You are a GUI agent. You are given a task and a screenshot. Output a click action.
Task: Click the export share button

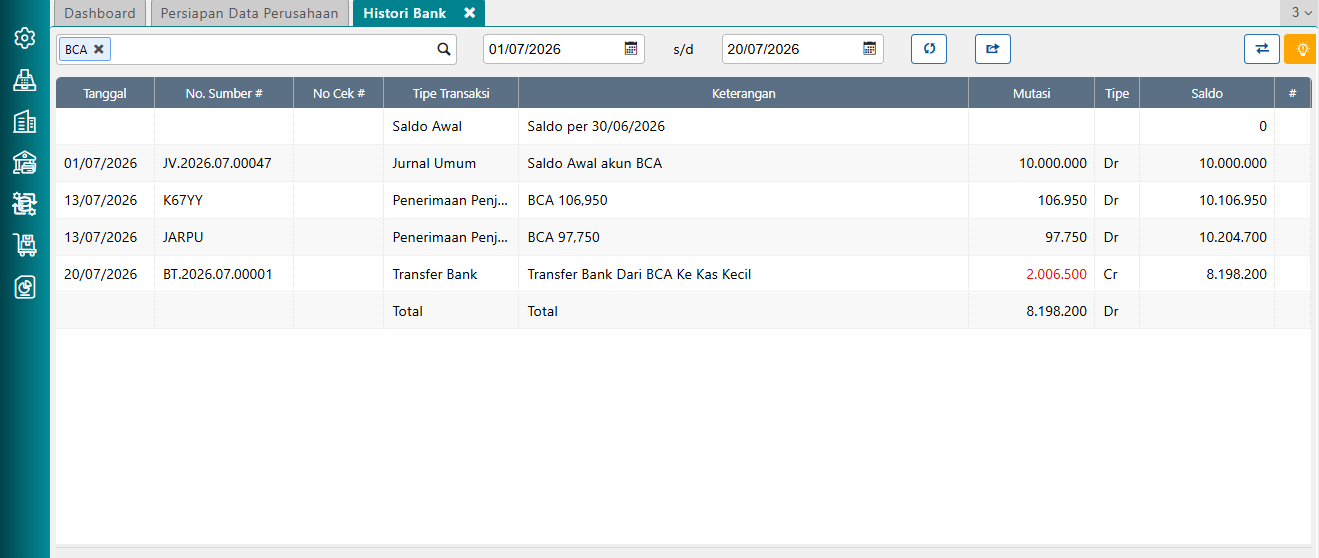tap(993, 49)
